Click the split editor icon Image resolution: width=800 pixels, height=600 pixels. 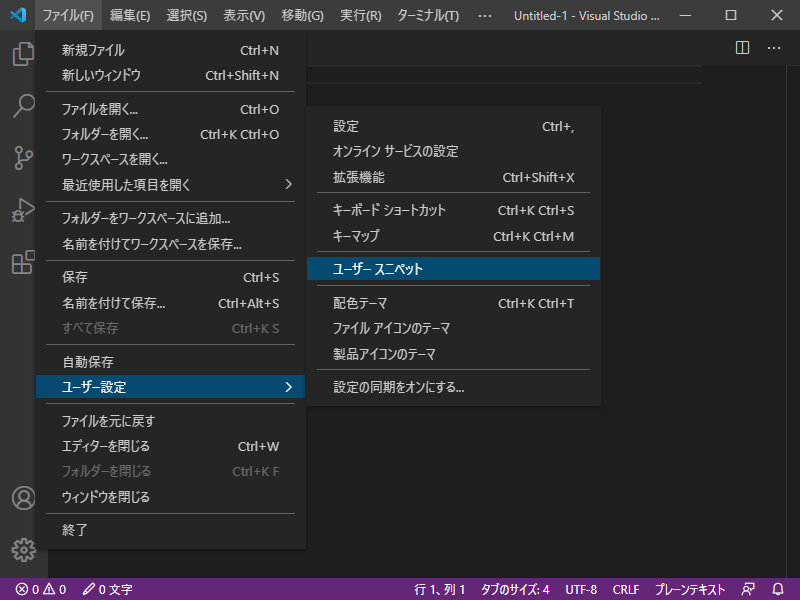pos(742,48)
